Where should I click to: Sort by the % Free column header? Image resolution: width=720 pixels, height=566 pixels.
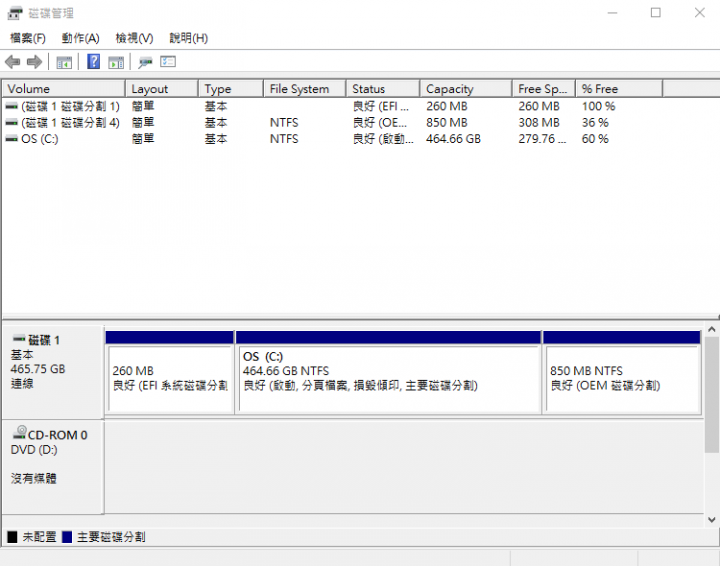pyautogui.click(x=619, y=89)
